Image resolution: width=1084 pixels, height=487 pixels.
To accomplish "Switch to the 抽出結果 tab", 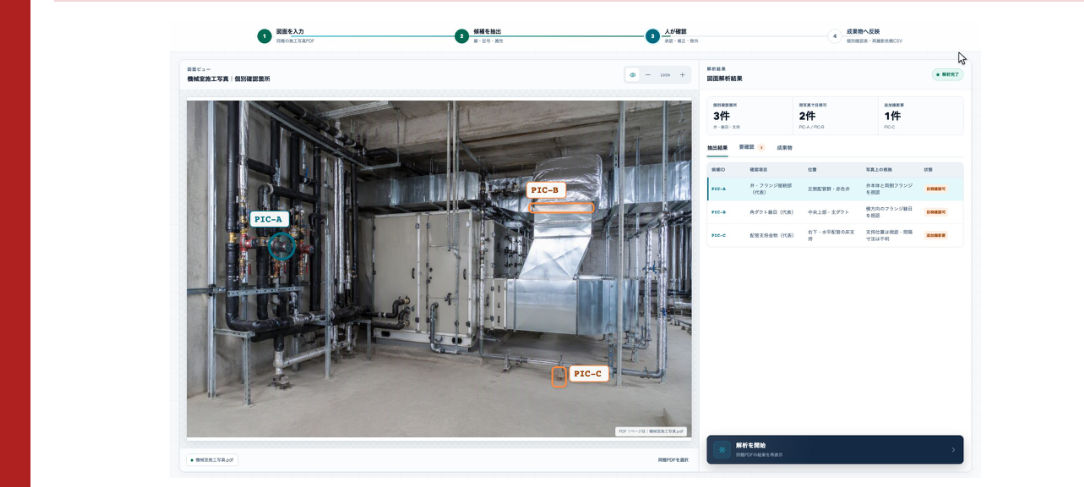I will coord(716,147).
